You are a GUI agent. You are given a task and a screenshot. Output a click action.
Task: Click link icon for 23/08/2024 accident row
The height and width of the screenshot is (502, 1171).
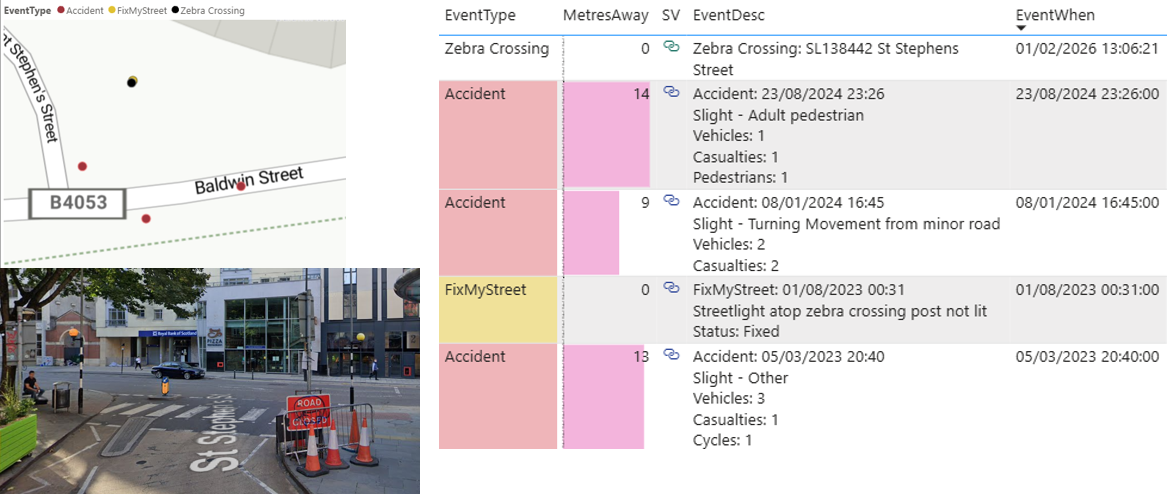coord(671,93)
